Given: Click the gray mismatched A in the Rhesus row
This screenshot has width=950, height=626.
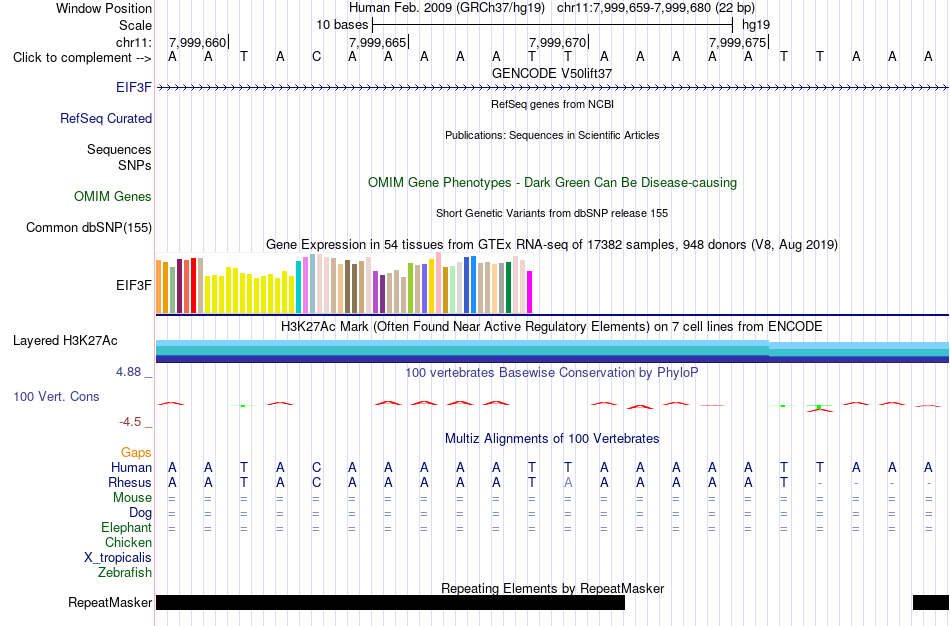Looking at the screenshot, I should [568, 482].
